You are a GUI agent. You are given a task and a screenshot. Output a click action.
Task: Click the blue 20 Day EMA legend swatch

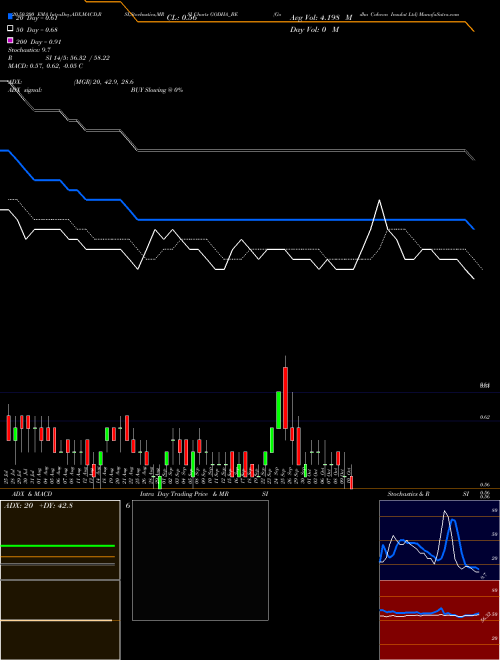click(x=10, y=17)
